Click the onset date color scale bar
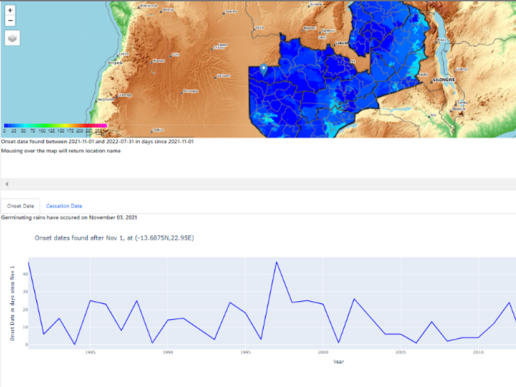Viewport: 516px width, 387px height. [55, 126]
